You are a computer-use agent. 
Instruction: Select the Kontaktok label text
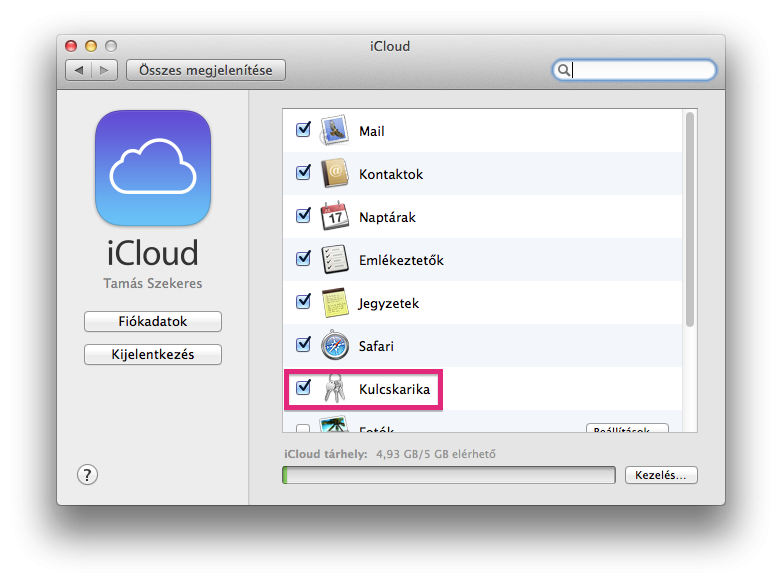391,174
